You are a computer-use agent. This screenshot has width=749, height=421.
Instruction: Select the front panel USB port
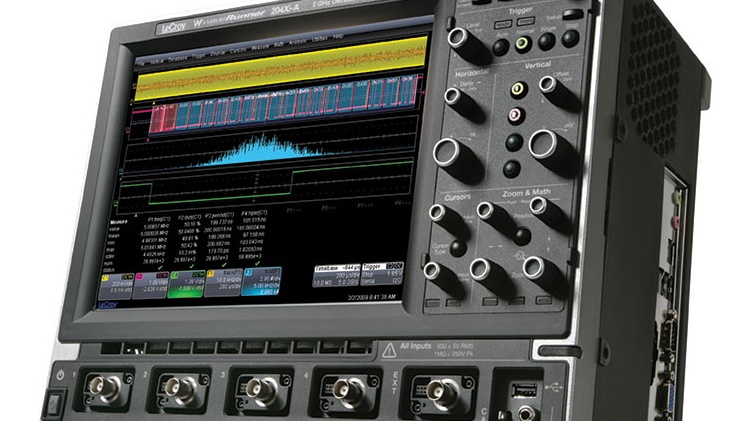[524, 390]
